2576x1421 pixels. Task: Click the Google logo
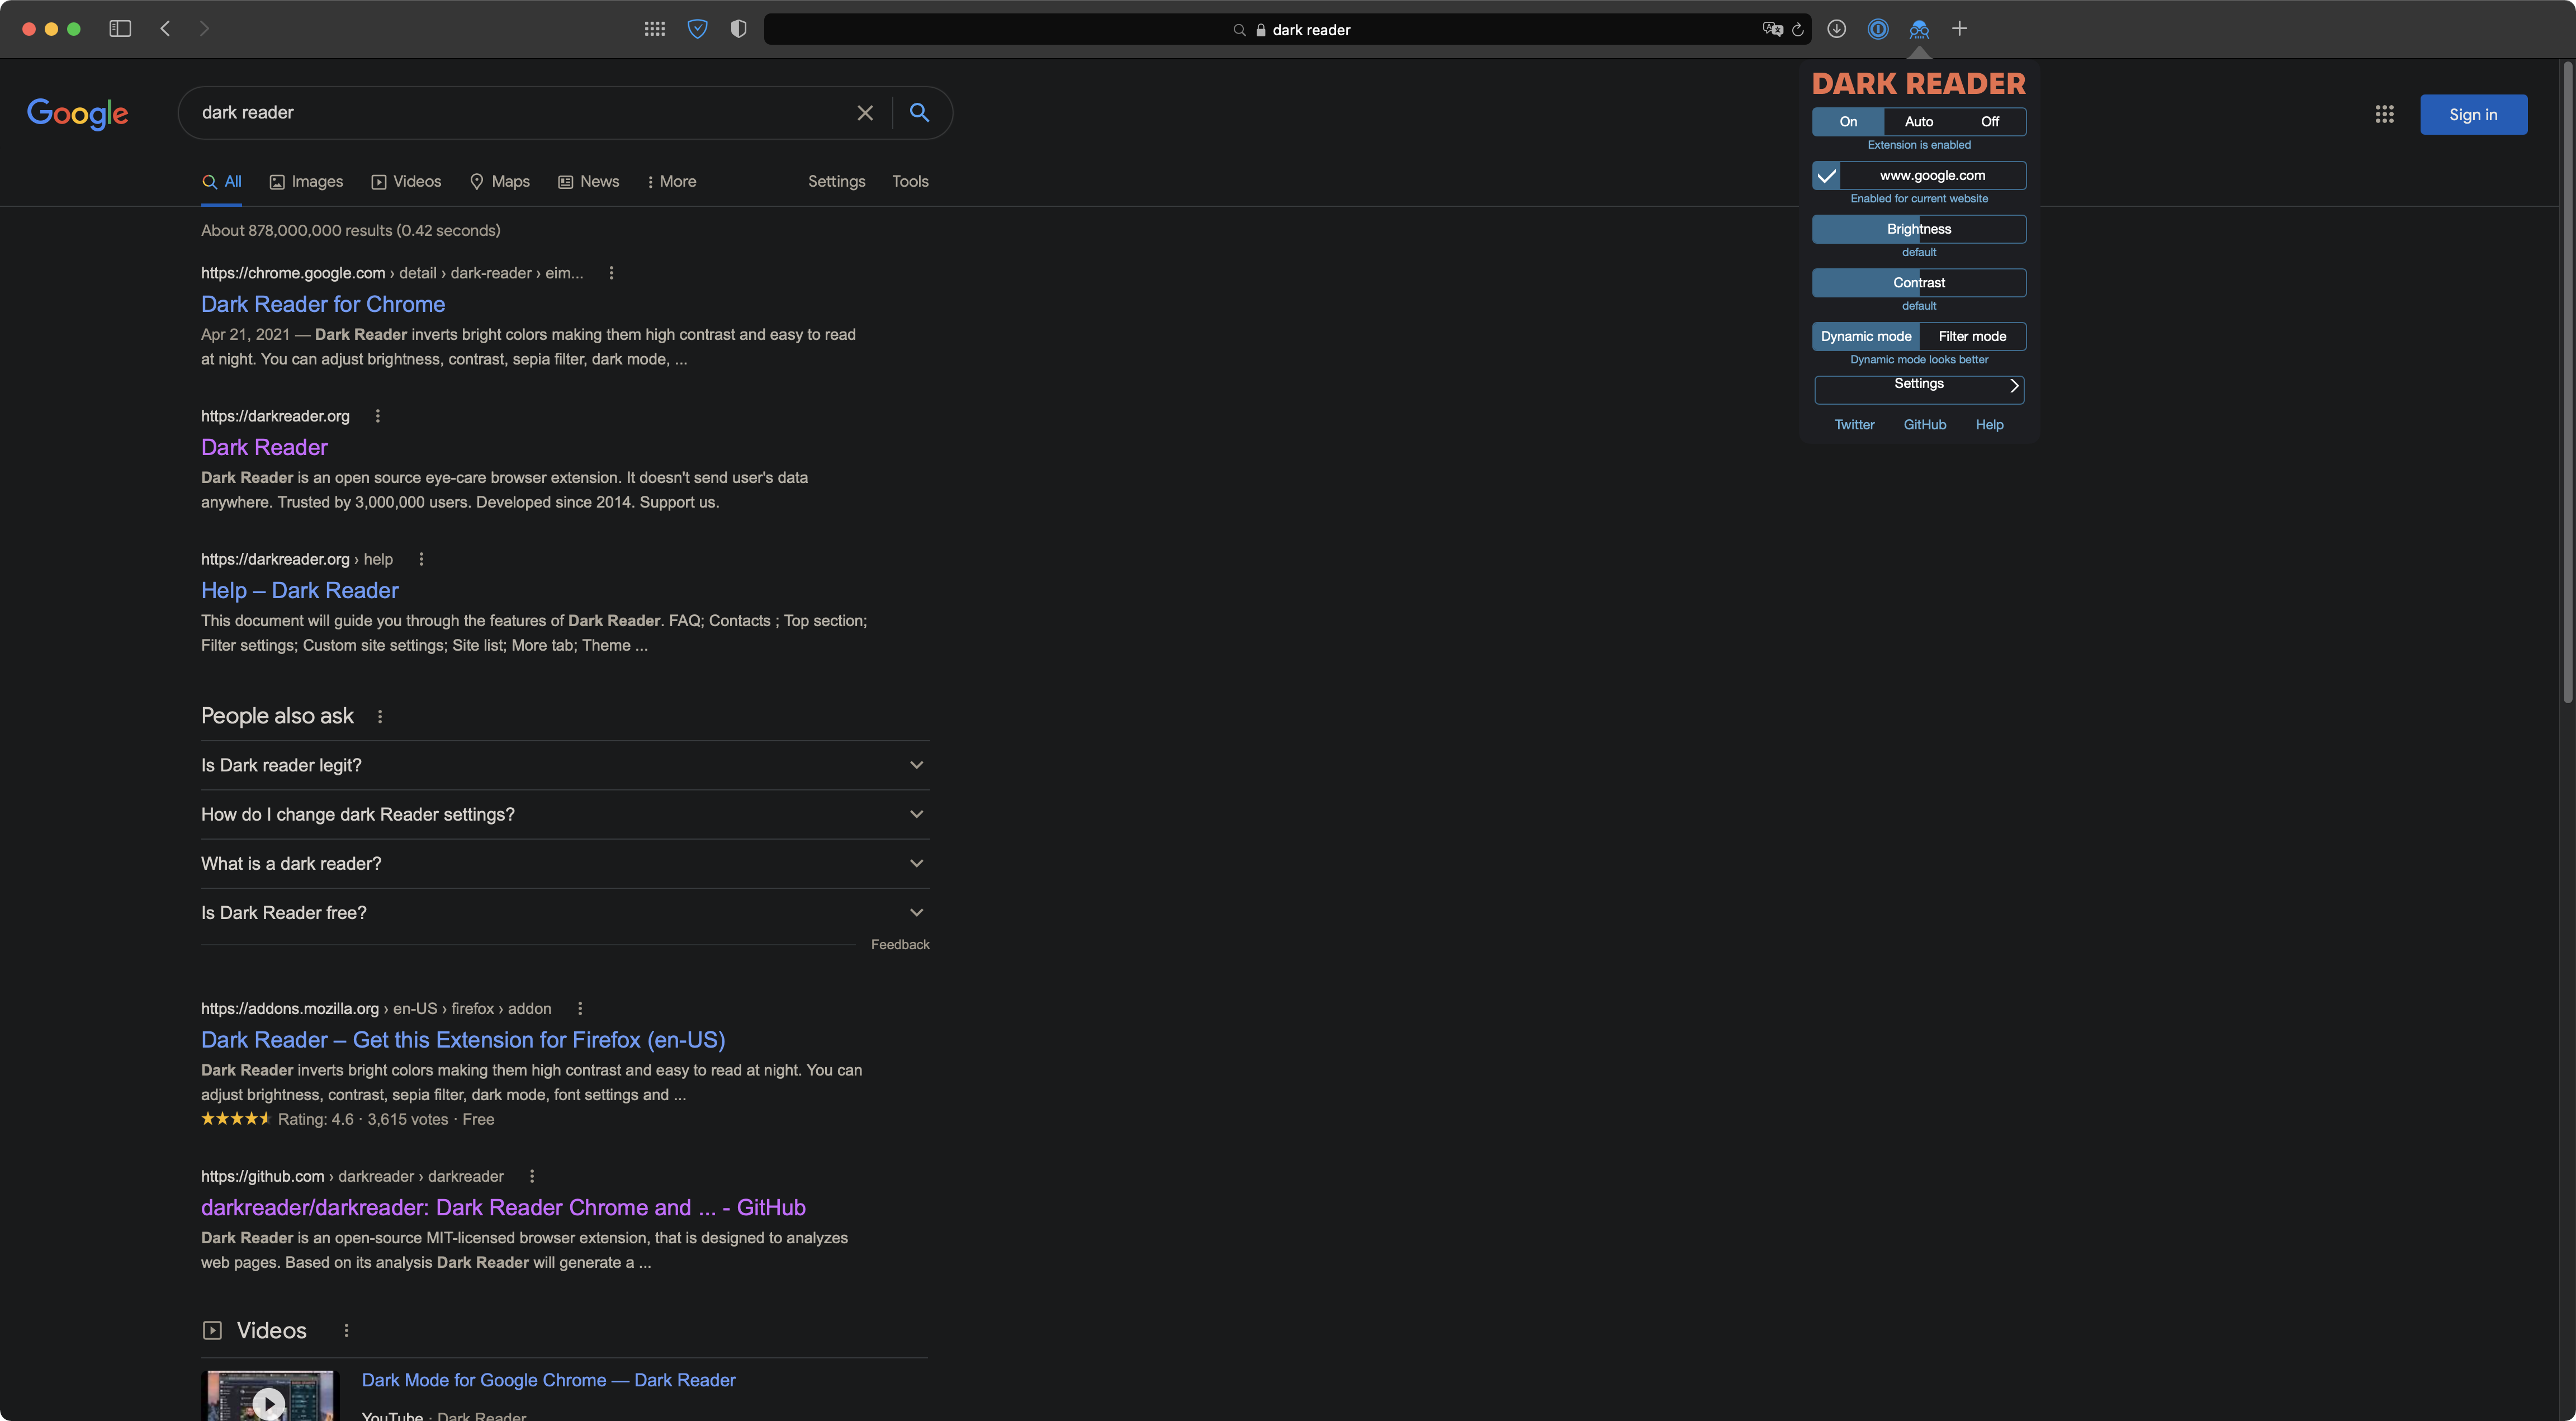pyautogui.click(x=77, y=114)
